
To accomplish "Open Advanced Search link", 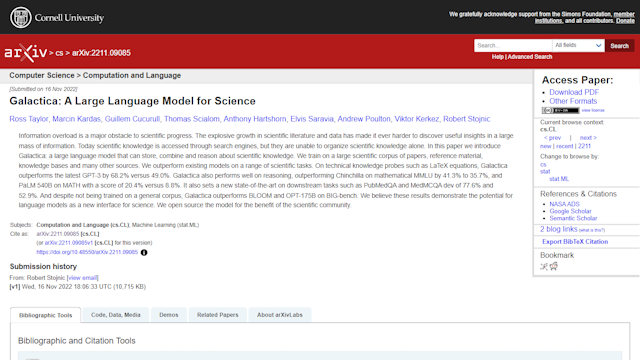I will point(530,57).
